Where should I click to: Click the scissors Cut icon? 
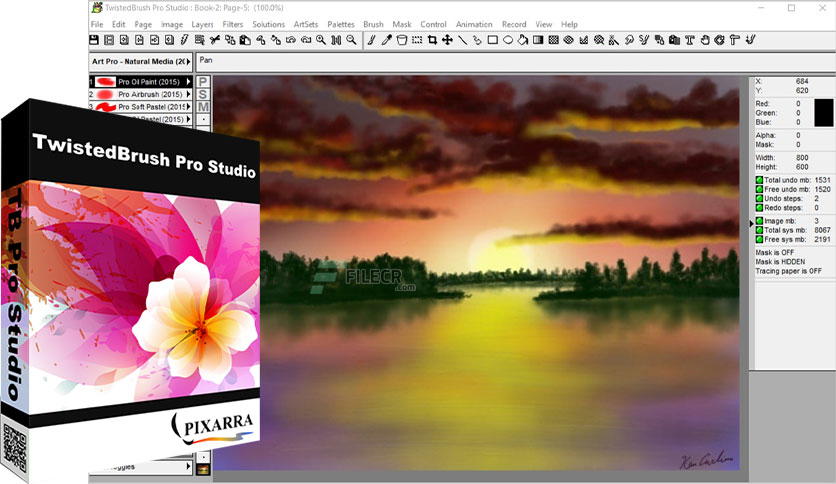215,40
